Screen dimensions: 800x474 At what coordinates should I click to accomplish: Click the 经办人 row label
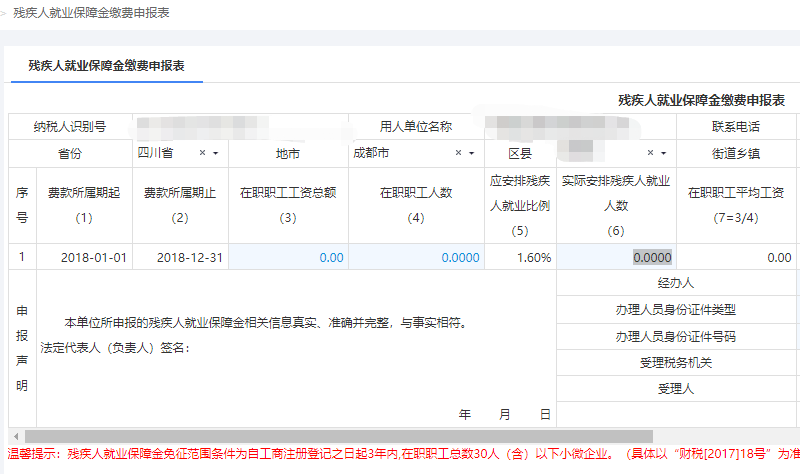tap(676, 283)
